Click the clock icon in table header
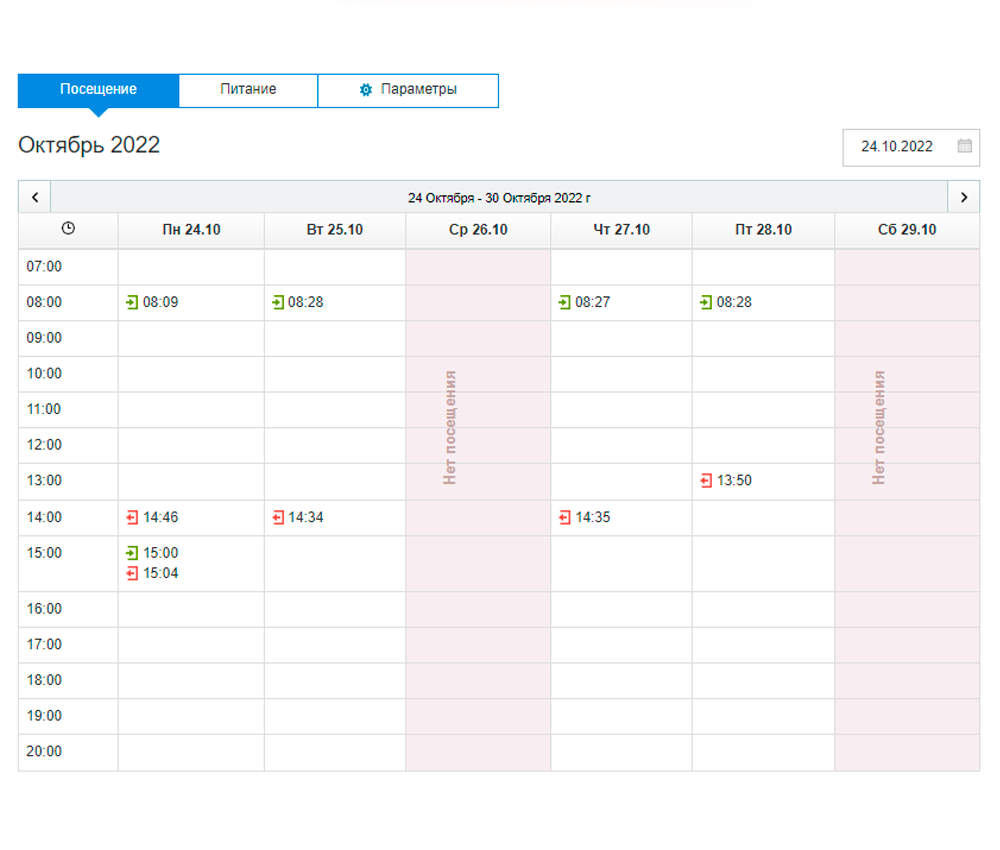Screen dimensions: 1000x850 point(68,228)
